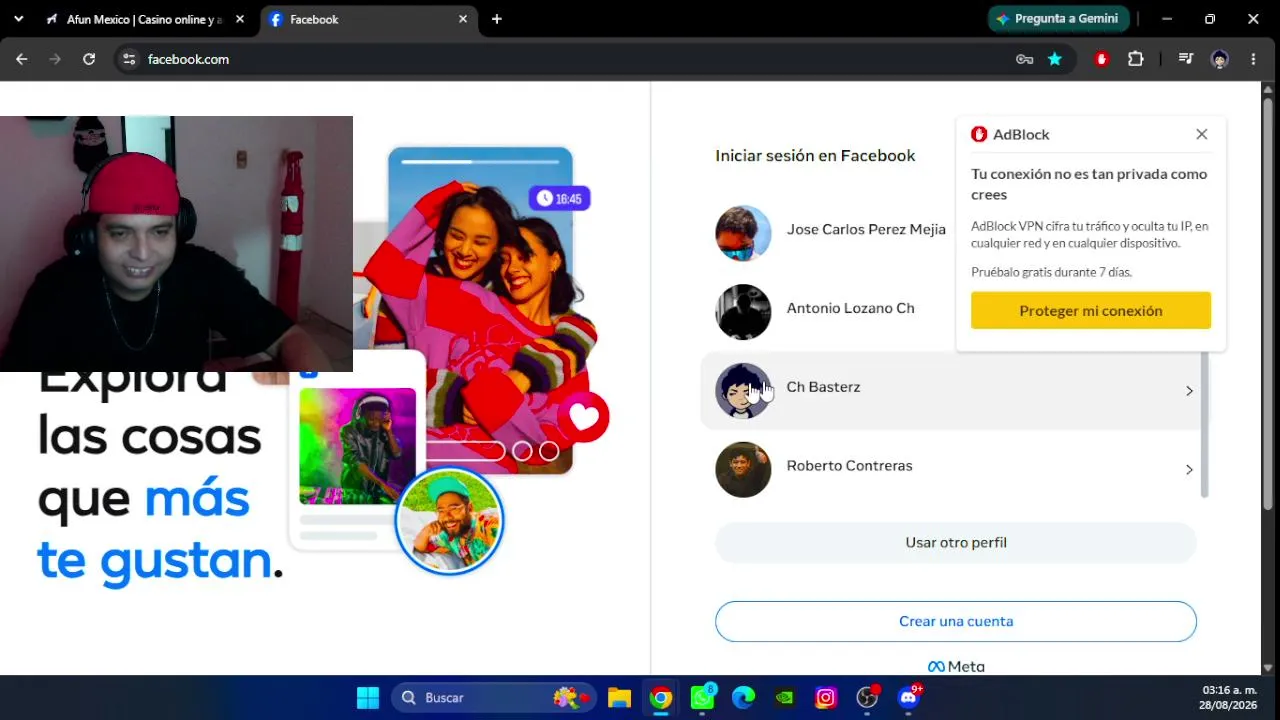
Task: Click Ch Basterz's avatar picture
Action: pos(743,391)
